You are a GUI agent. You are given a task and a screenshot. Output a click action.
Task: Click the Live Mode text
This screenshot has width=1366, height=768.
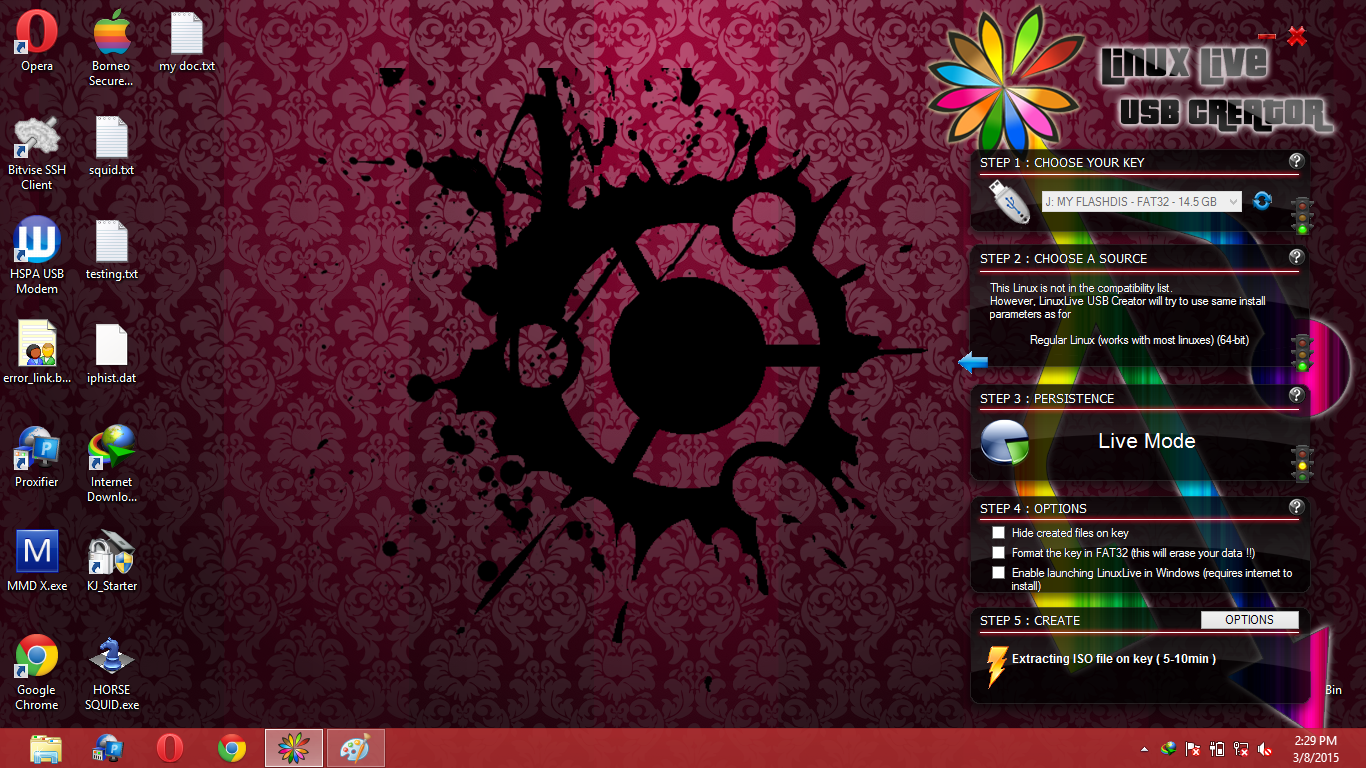click(x=1147, y=441)
